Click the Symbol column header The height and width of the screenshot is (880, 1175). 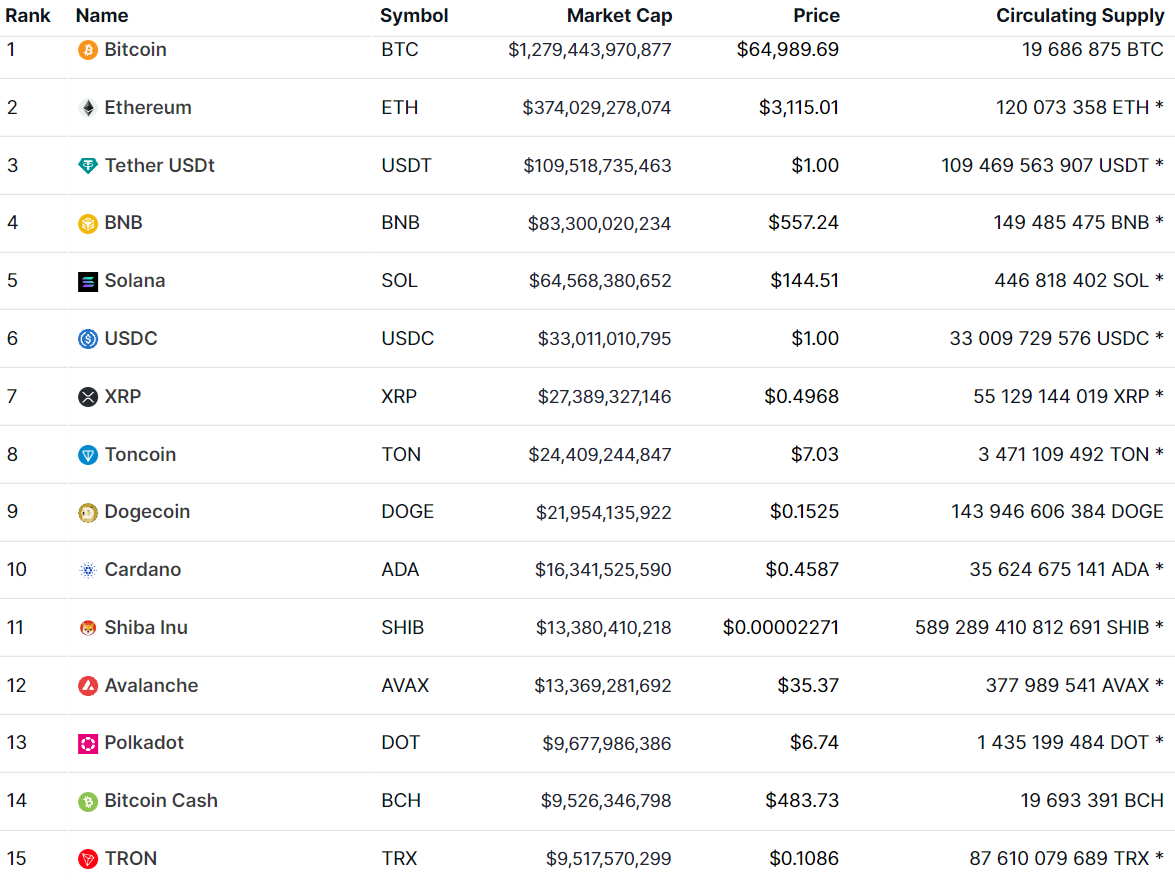[414, 15]
